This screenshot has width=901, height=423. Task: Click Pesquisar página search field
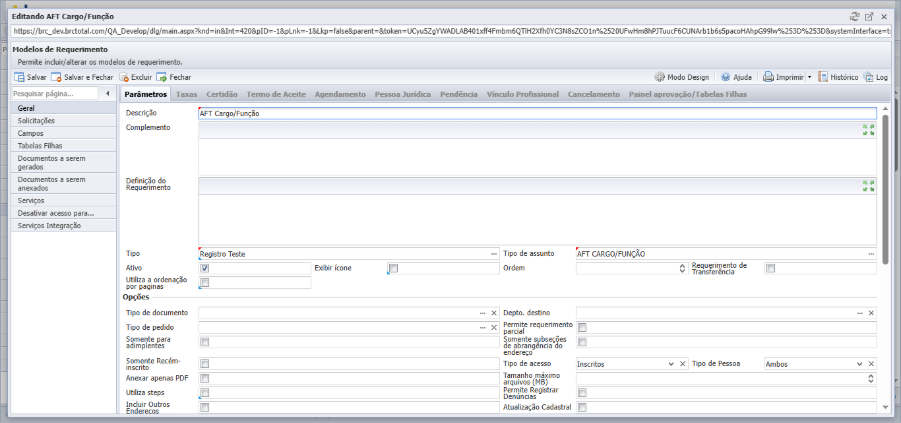[55, 93]
